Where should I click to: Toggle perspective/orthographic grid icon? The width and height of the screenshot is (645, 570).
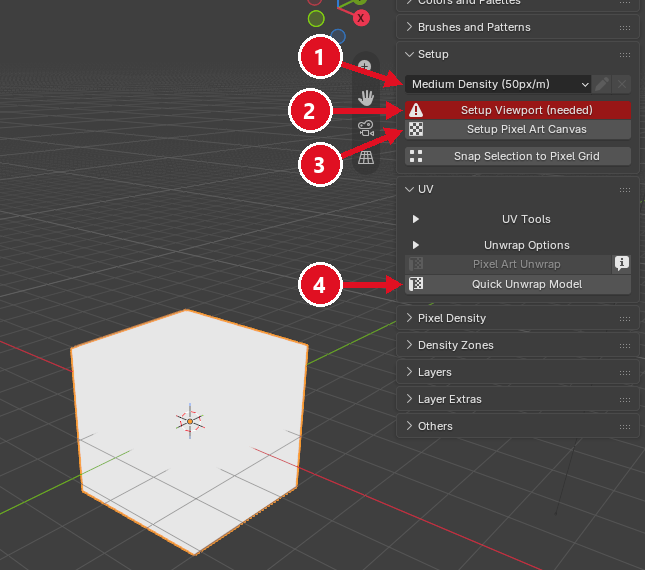tap(366, 158)
